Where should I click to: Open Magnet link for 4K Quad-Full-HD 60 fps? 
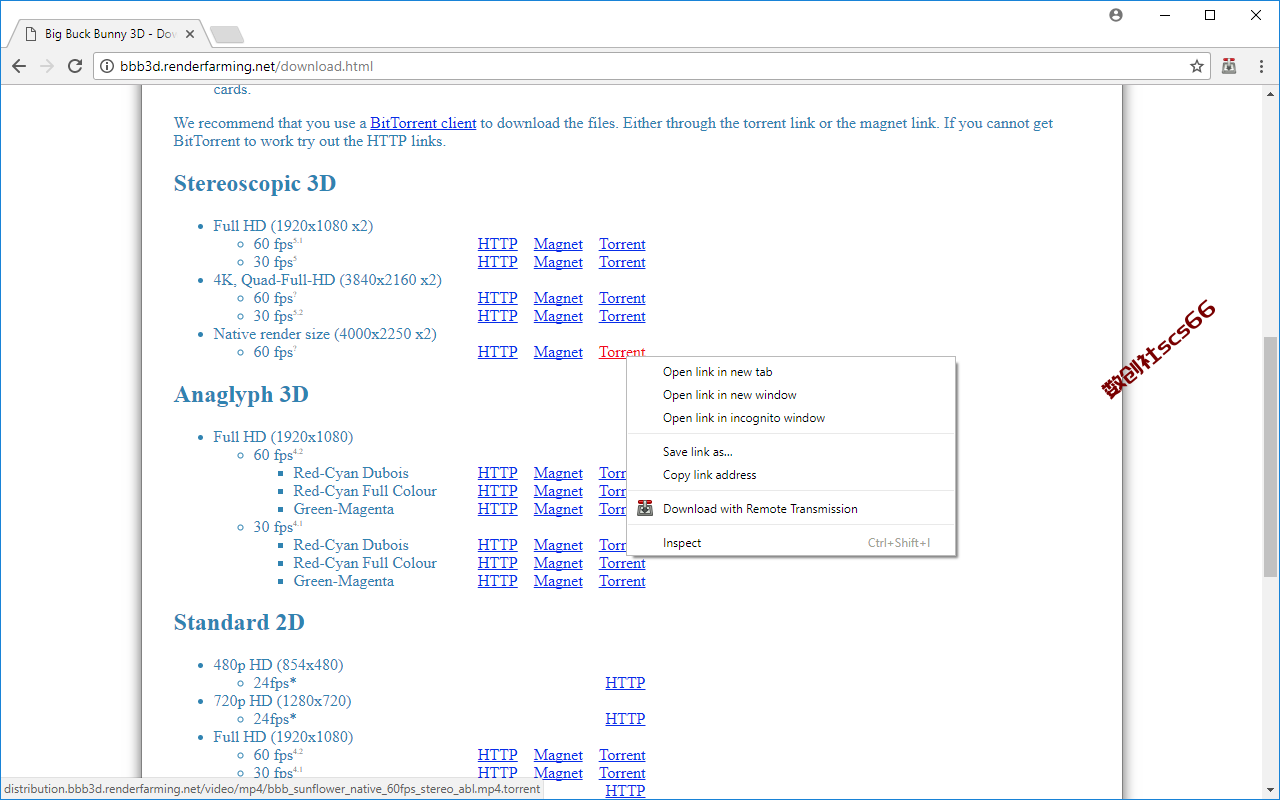click(558, 298)
